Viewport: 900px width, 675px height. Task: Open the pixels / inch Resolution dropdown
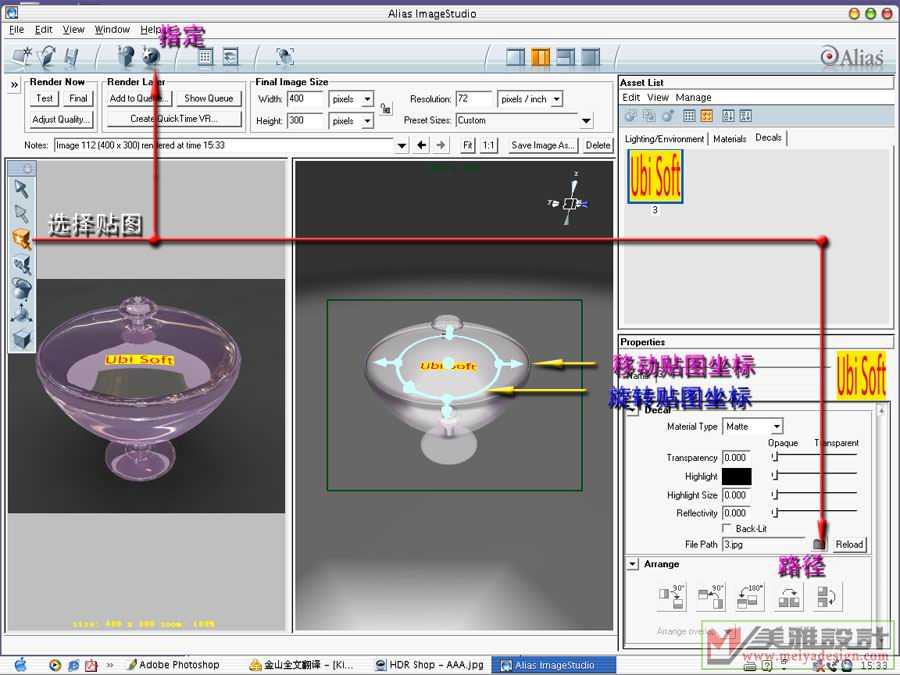tap(556, 99)
